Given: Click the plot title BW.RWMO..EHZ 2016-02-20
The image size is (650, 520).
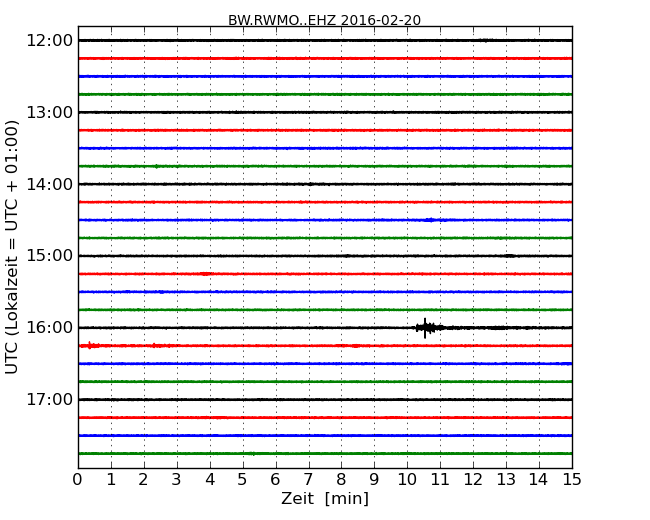Looking at the screenshot, I should [324, 20].
